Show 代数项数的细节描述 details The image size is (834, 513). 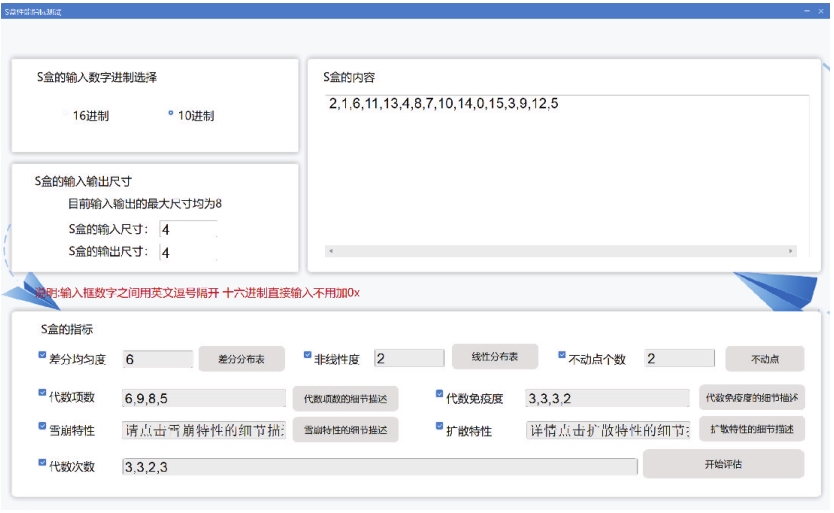[x=344, y=398]
